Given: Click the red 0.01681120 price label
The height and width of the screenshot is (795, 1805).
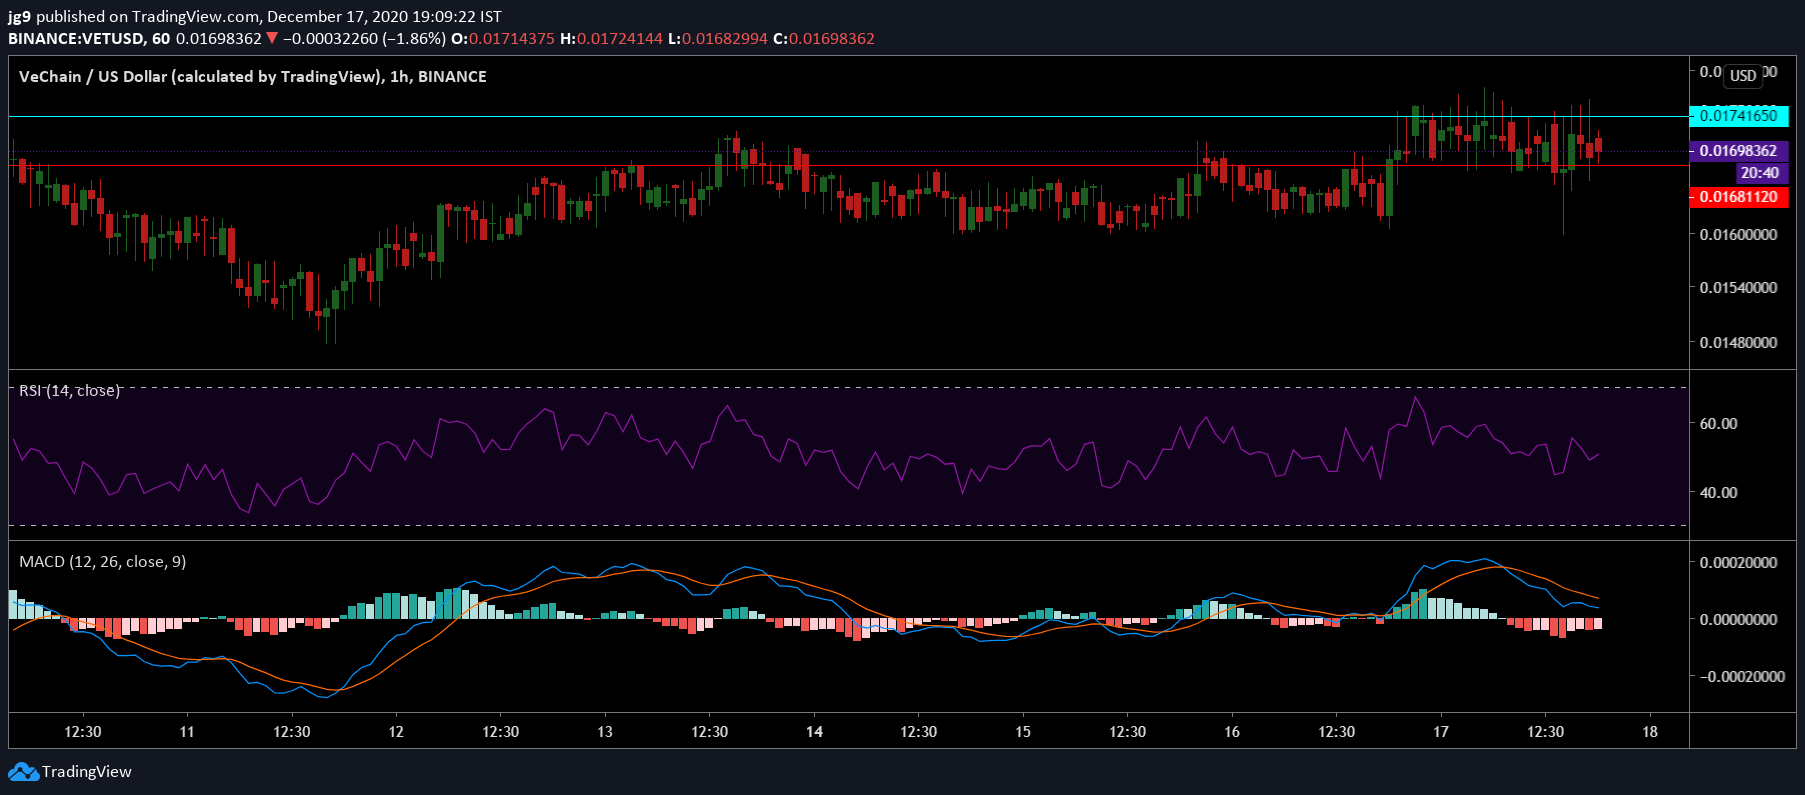Looking at the screenshot, I should (1738, 197).
